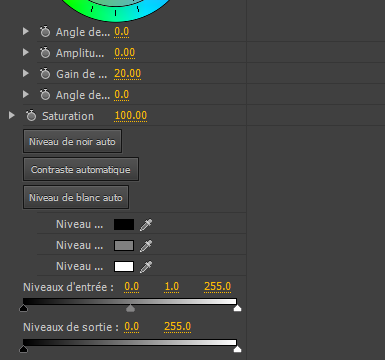Expand the Gain de ... property

26,73
